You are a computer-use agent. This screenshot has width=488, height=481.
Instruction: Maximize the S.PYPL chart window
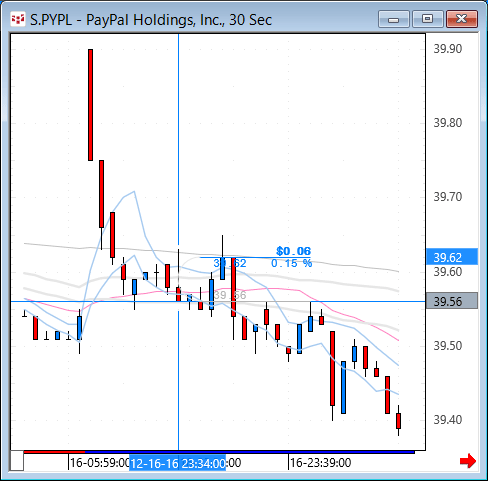click(428, 19)
